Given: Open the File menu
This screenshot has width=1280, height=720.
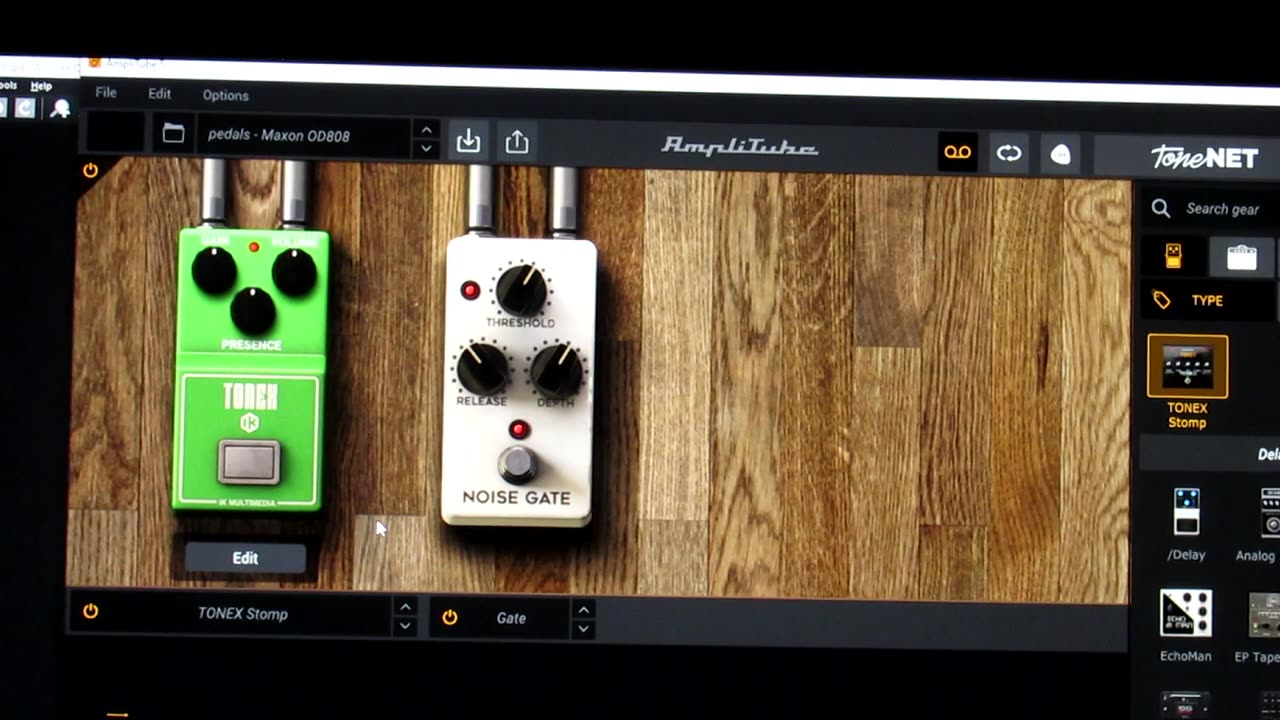Looking at the screenshot, I should pos(106,92).
